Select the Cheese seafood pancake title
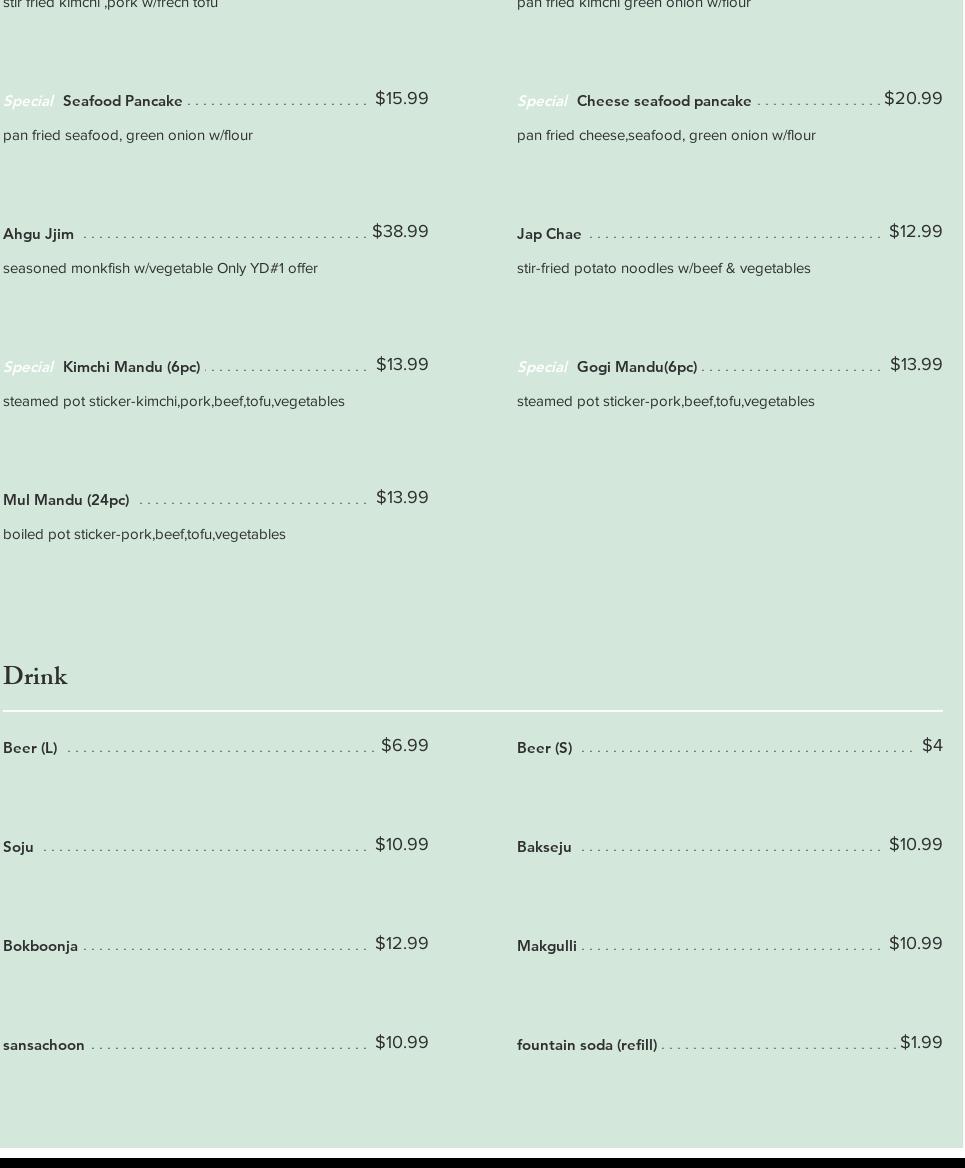The height and width of the screenshot is (1168, 965). click(x=663, y=101)
